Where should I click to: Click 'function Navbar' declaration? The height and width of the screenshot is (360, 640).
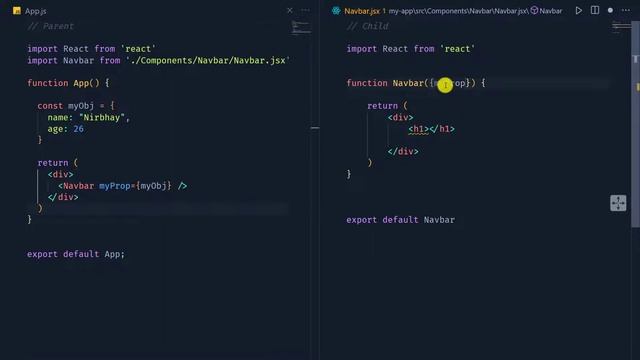point(385,83)
